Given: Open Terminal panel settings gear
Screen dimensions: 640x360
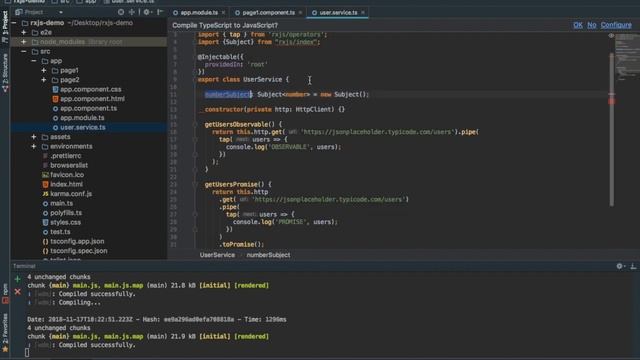Looking at the screenshot, I should (620, 266).
